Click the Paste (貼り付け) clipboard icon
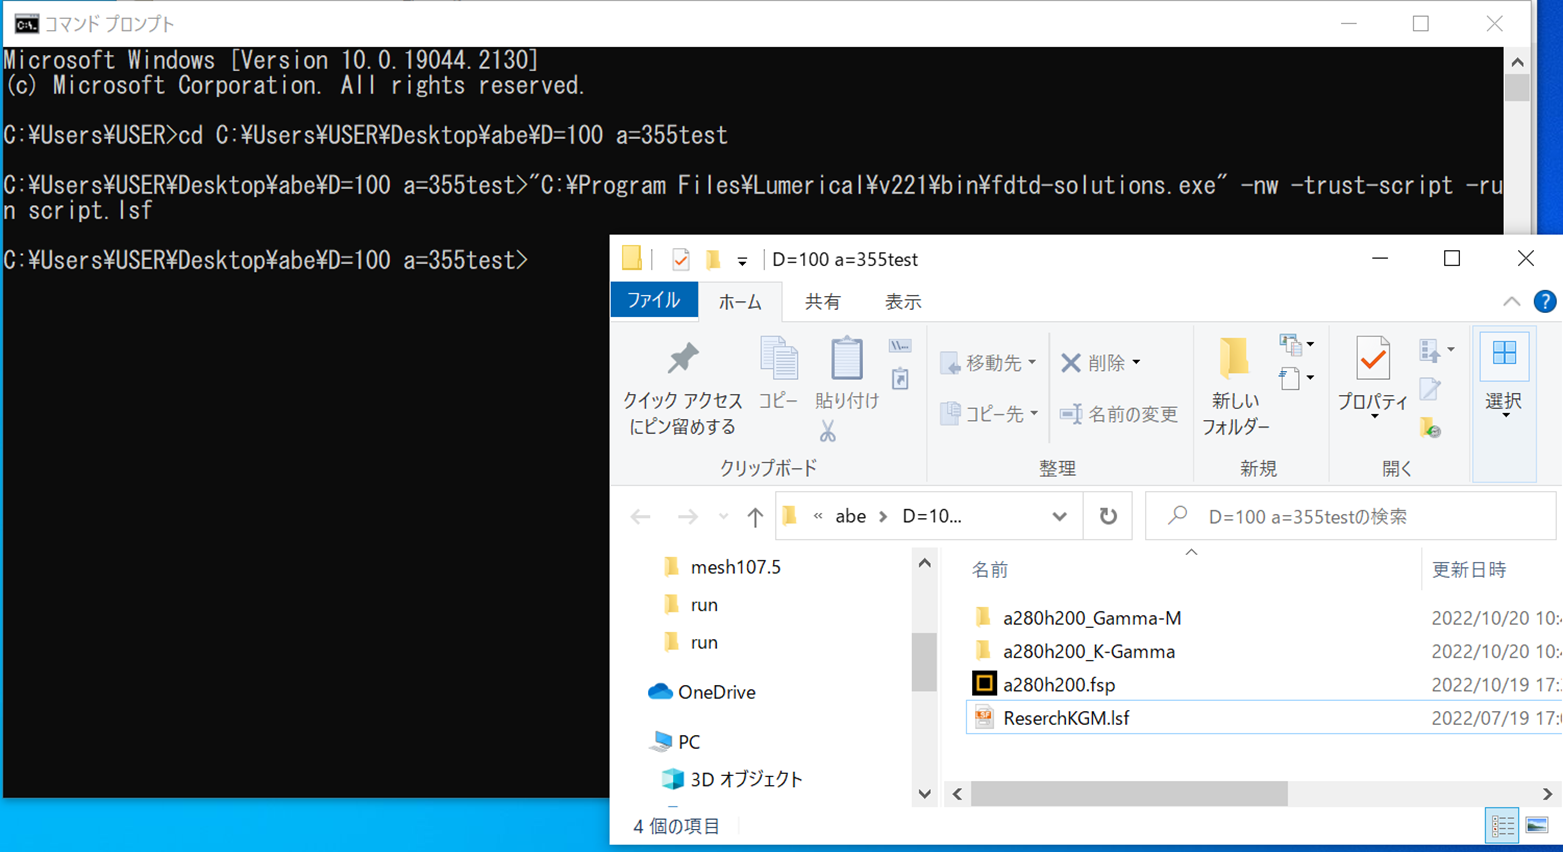Image resolution: width=1563 pixels, height=852 pixels. (x=846, y=358)
